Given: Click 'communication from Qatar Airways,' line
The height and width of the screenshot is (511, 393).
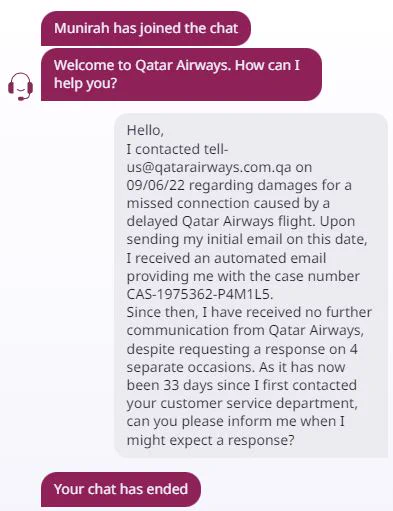Looking at the screenshot, I should point(245,331).
